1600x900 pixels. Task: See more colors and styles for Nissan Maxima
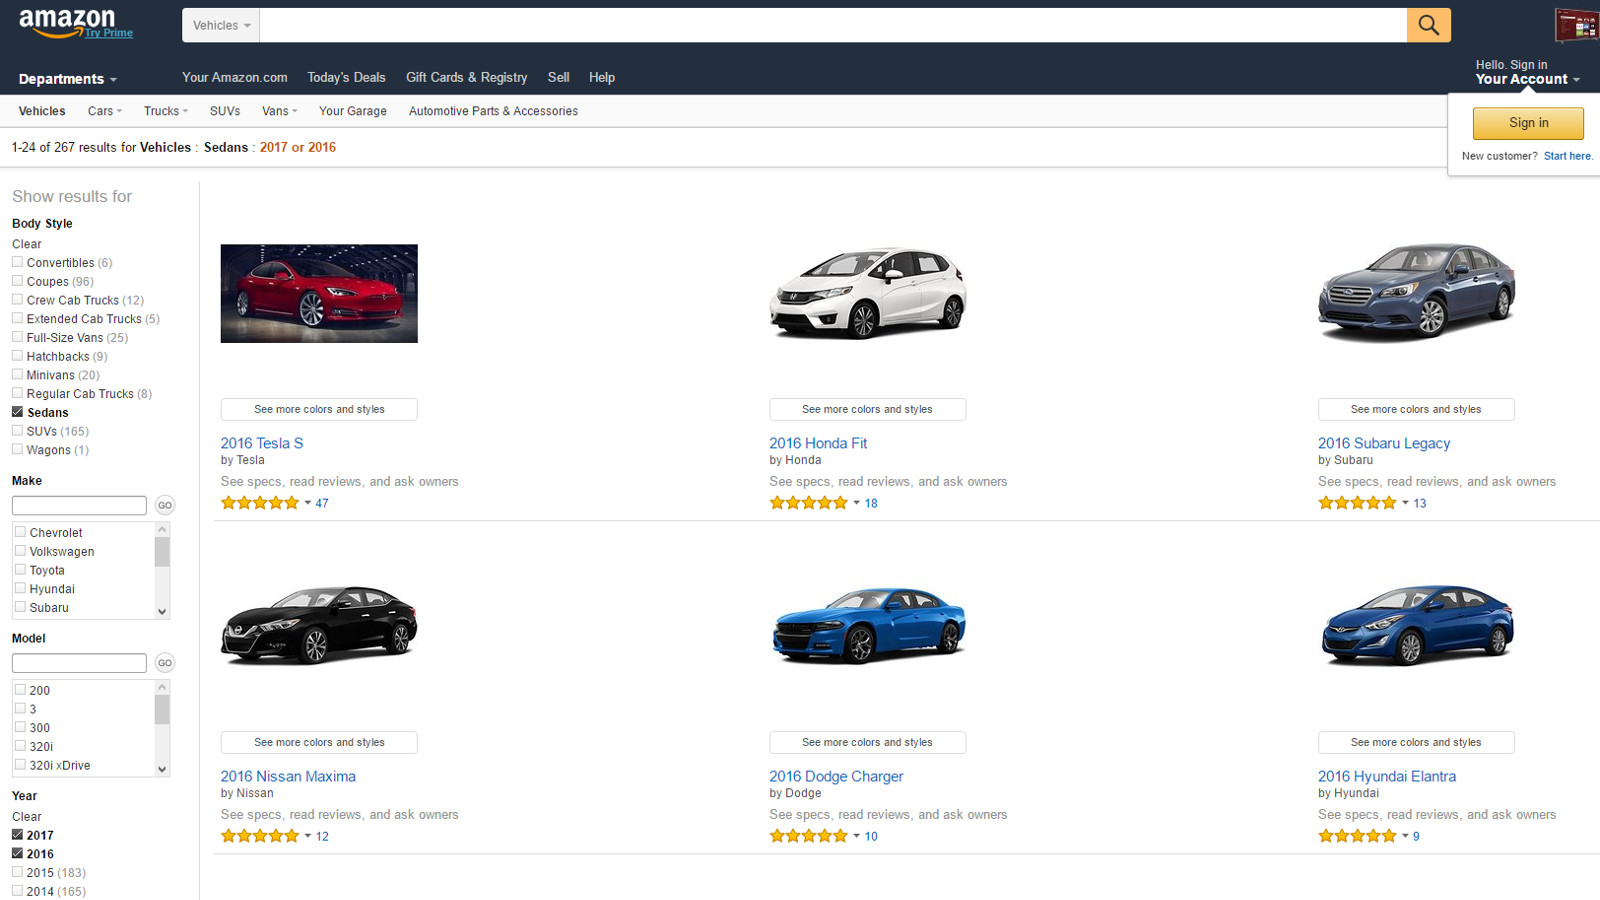click(x=319, y=742)
